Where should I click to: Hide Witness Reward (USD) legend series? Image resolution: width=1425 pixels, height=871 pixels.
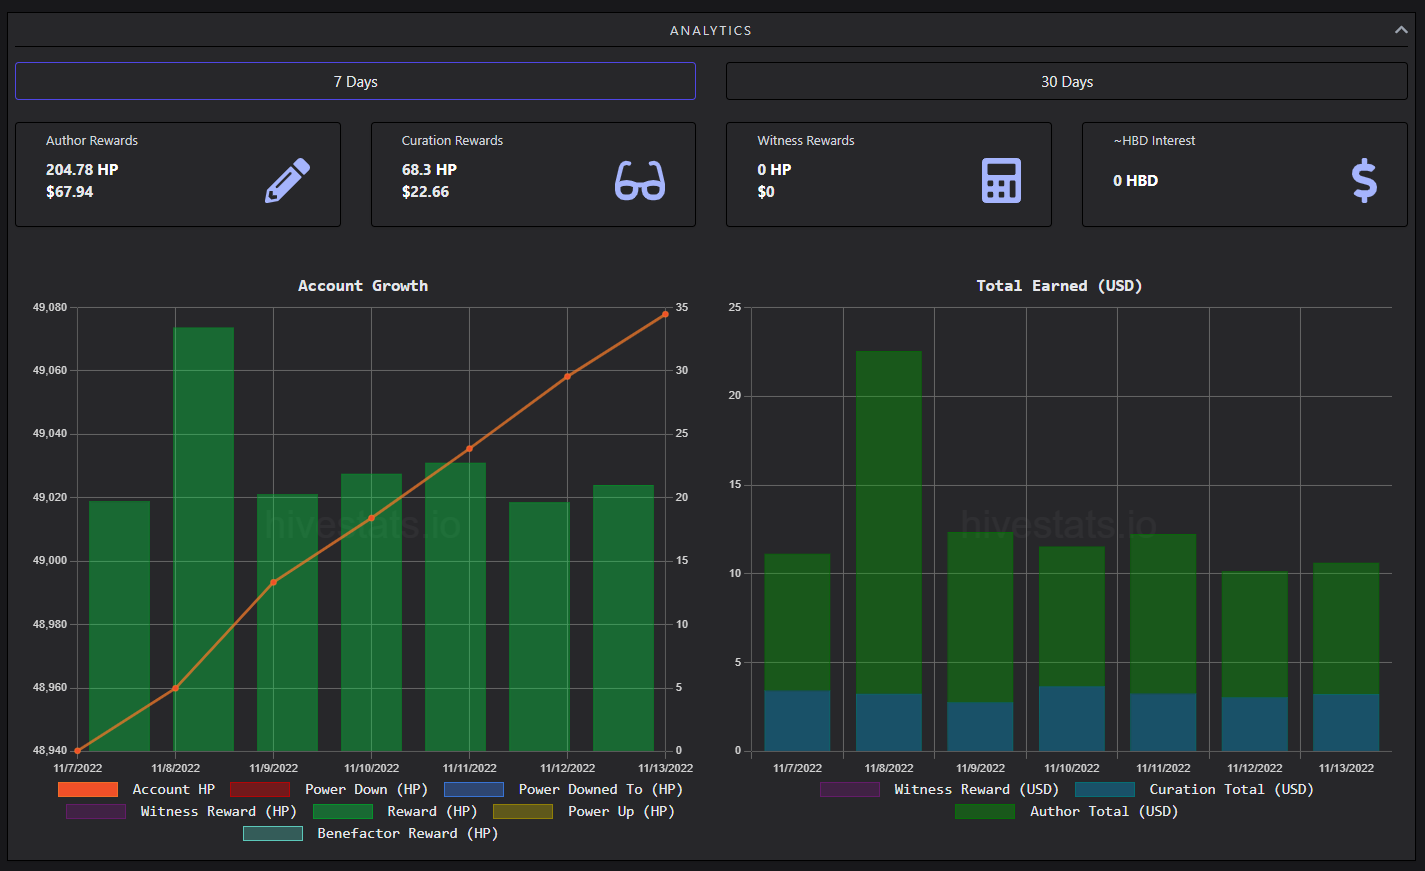tap(940, 789)
